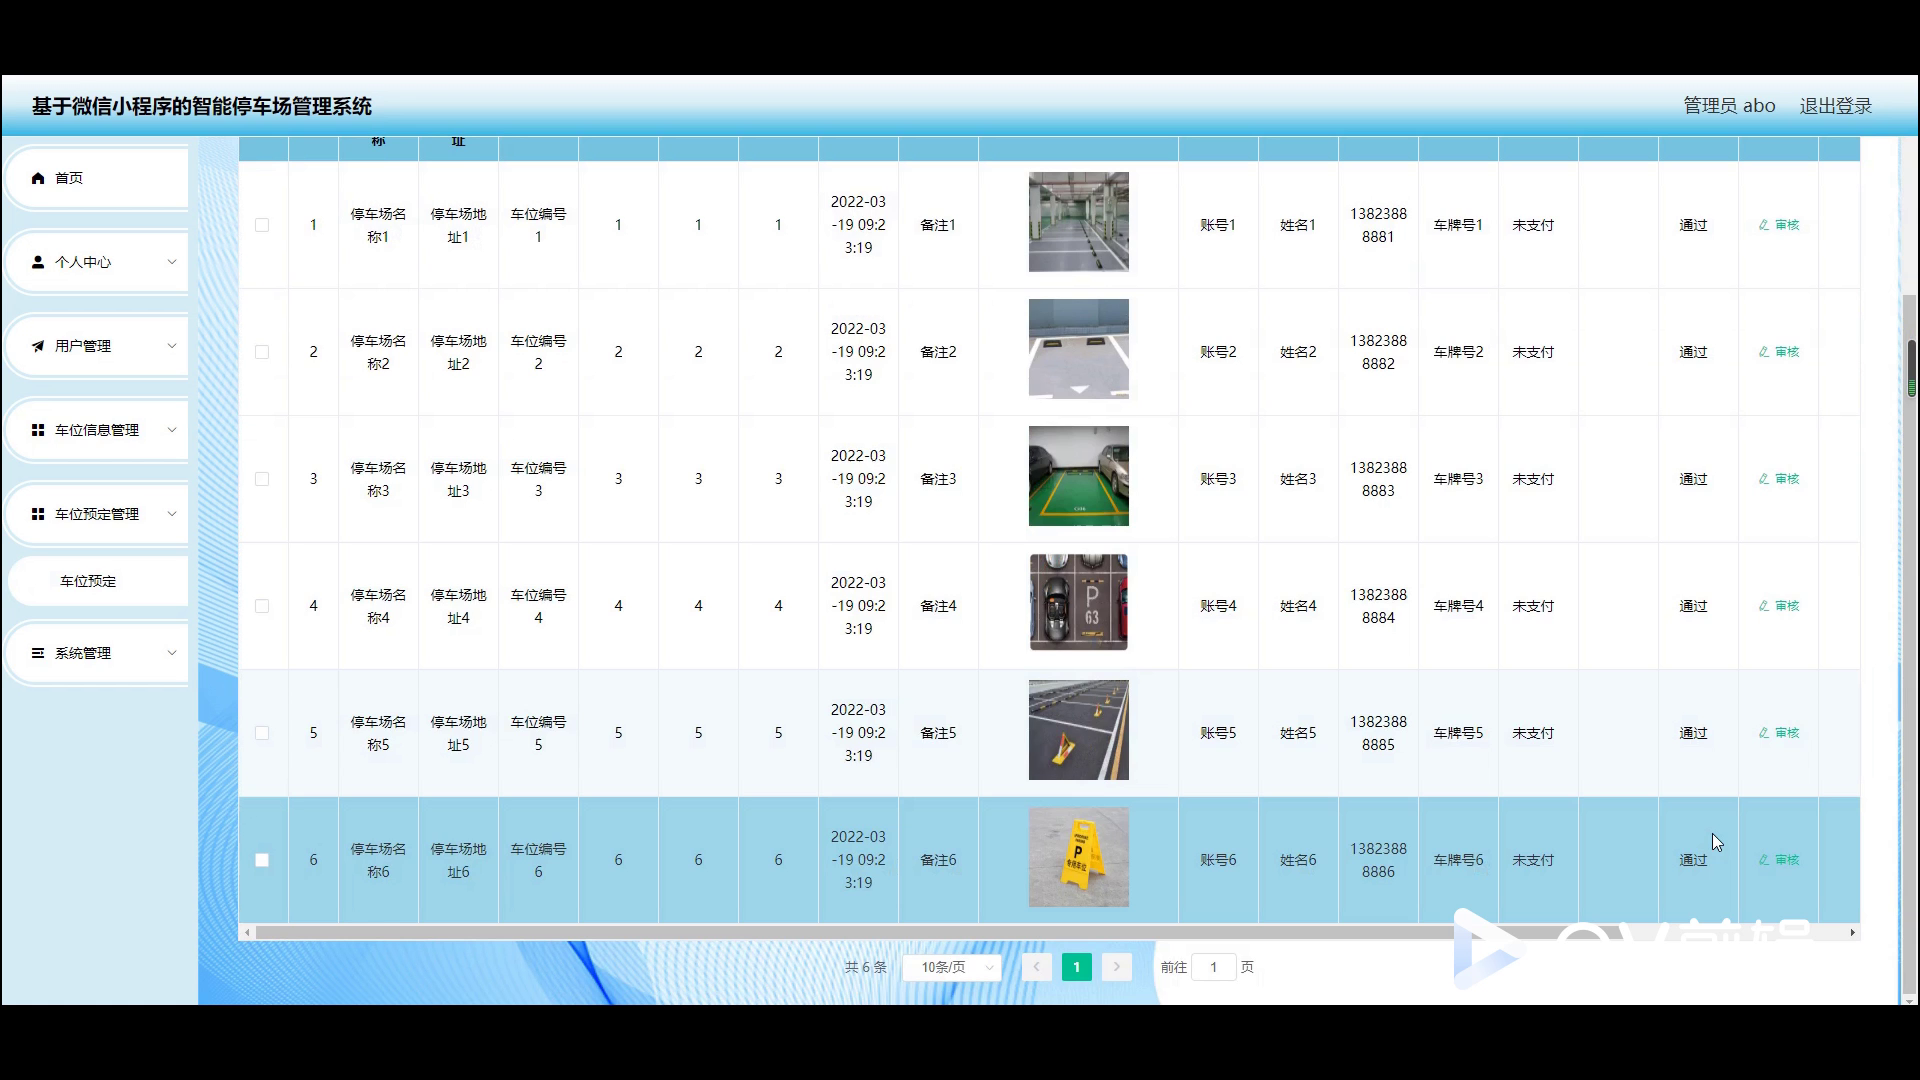Go to the previous page arrow
The height and width of the screenshot is (1080, 1920).
[x=1036, y=967]
